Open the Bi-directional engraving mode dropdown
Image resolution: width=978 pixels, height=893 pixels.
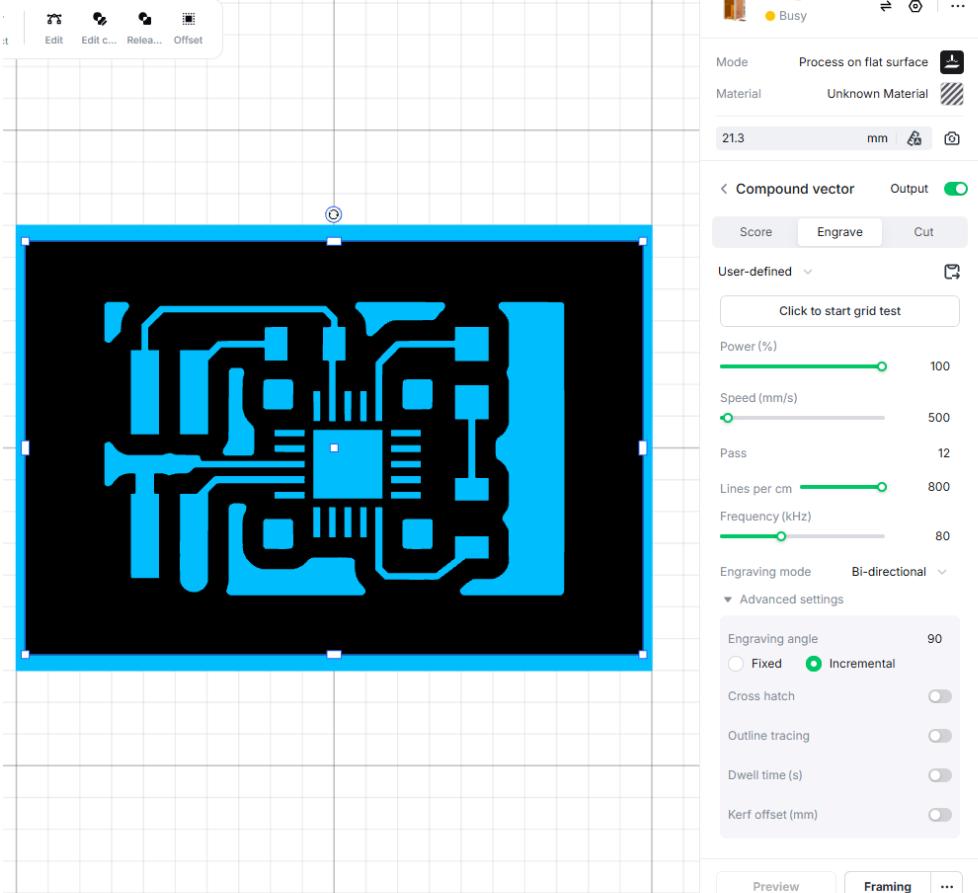897,572
